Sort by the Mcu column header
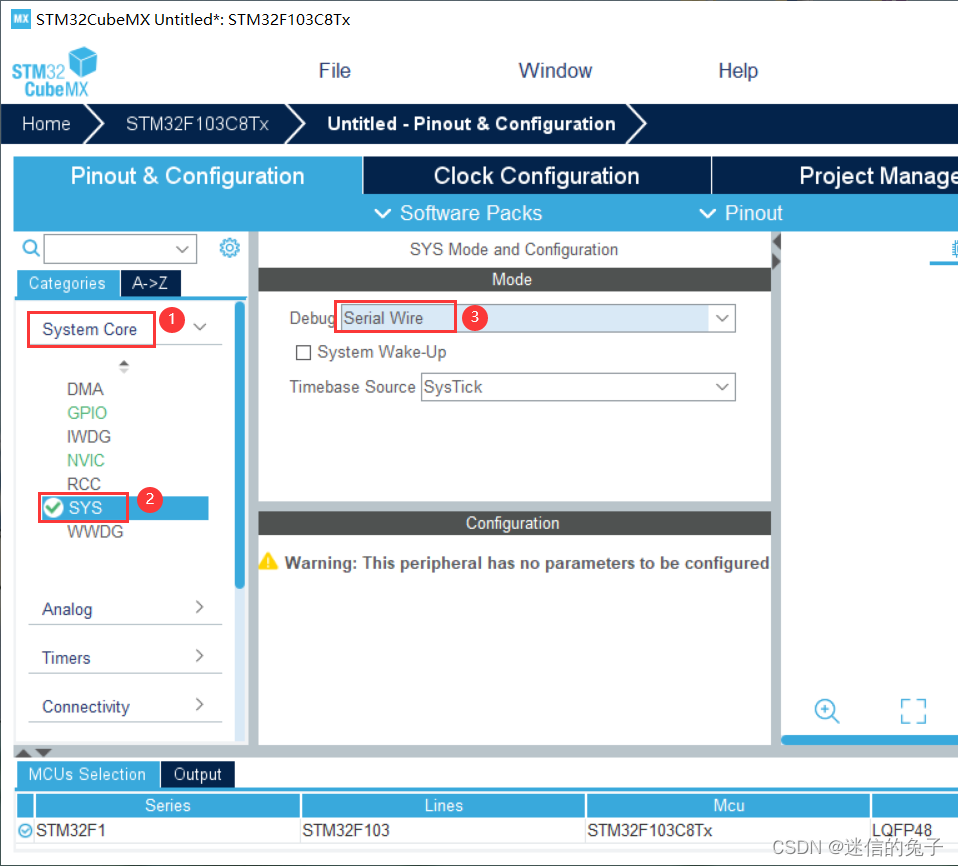This screenshot has width=958, height=866. [729, 805]
